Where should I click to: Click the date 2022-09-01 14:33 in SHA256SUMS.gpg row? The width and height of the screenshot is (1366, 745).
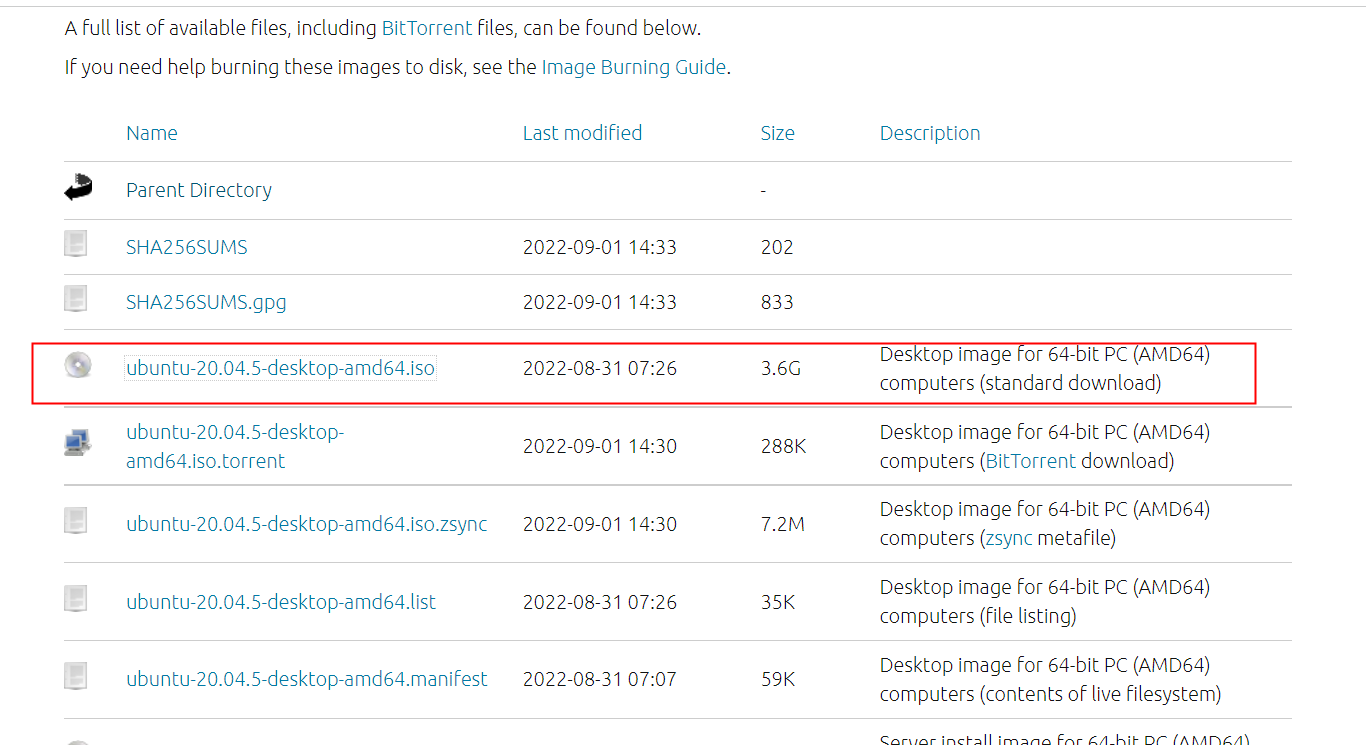(600, 302)
